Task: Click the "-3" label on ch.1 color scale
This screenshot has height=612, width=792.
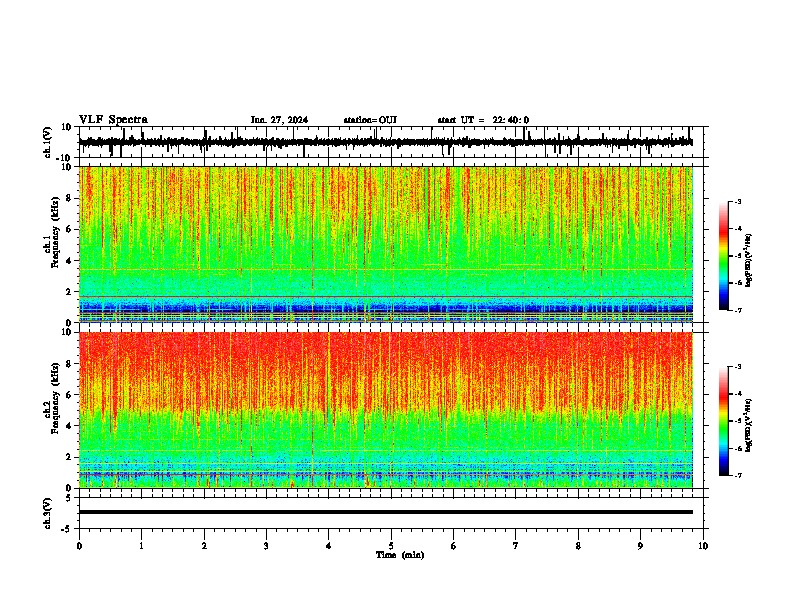Action: 737,201
